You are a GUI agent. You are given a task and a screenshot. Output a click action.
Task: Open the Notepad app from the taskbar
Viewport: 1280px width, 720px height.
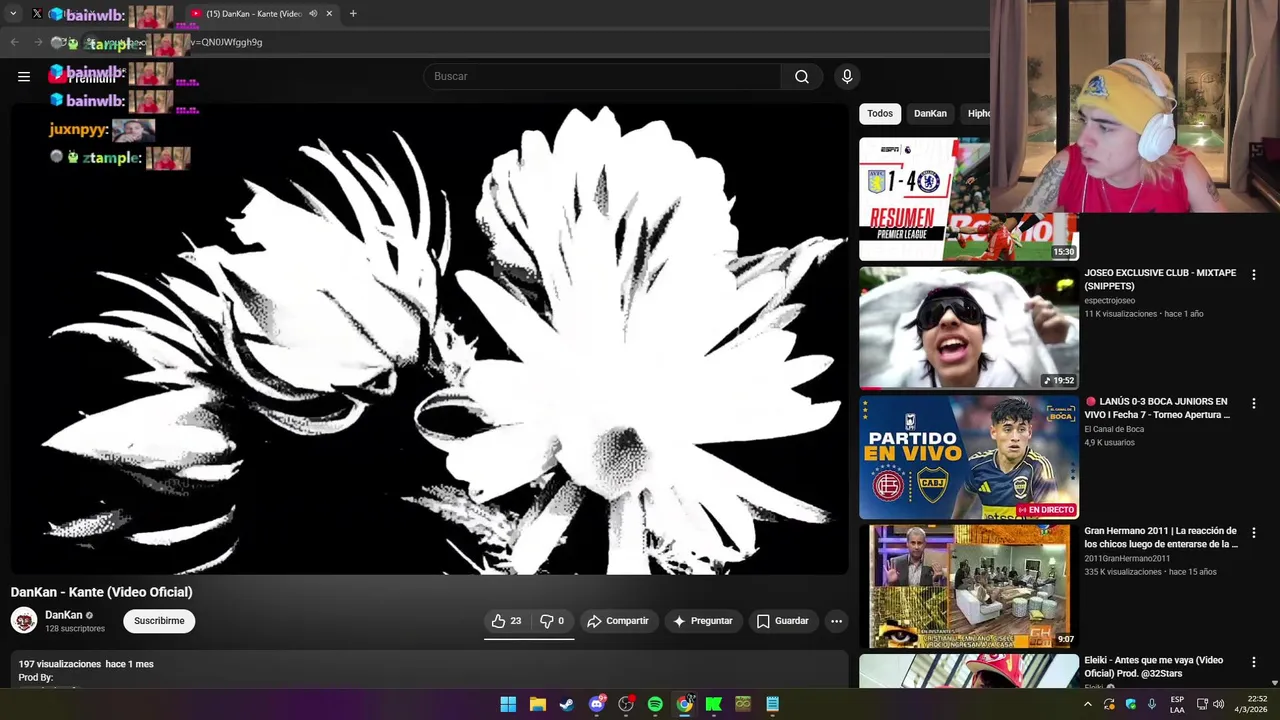point(772,704)
